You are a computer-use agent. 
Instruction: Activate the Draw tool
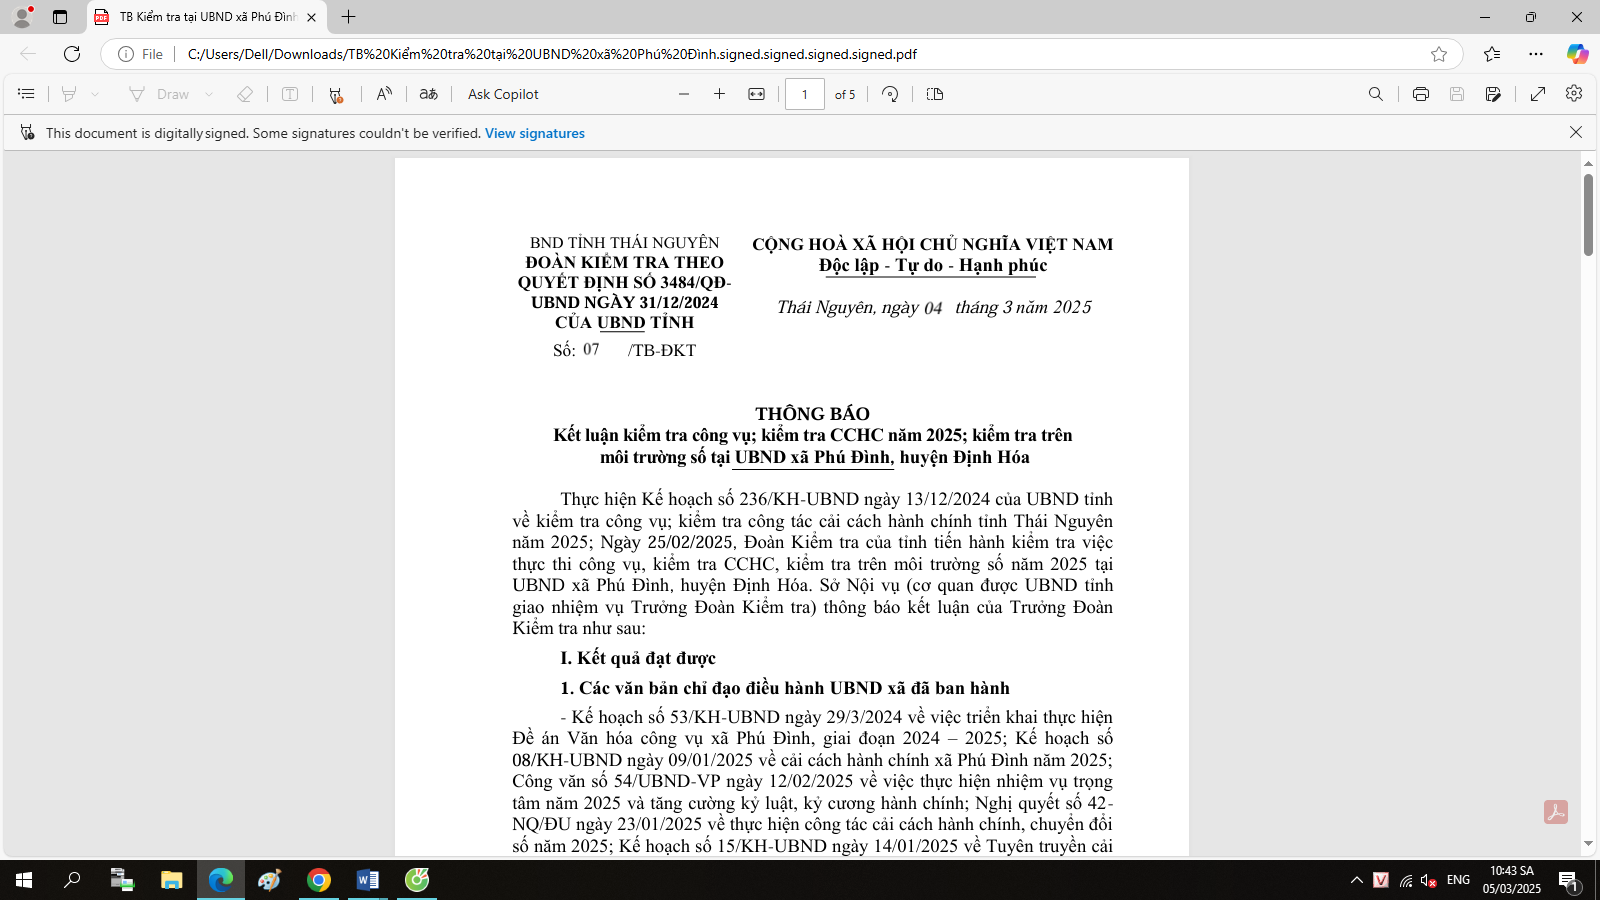click(159, 94)
